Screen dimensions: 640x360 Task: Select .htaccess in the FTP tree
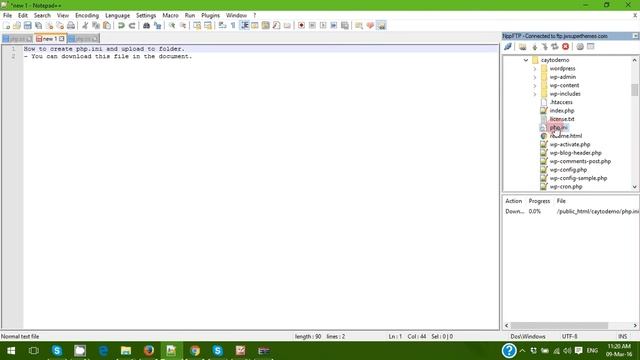click(561, 102)
